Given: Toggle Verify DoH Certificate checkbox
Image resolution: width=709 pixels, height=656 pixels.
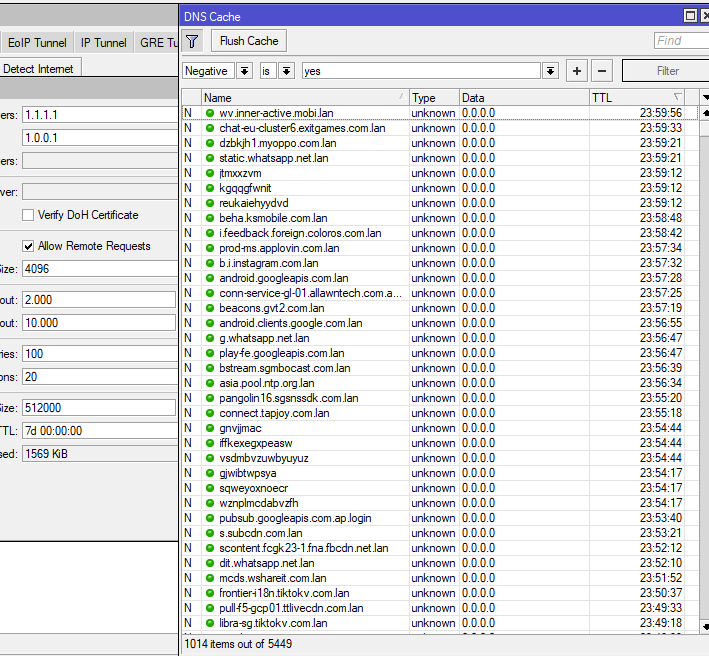Looking at the screenshot, I should [28, 215].
